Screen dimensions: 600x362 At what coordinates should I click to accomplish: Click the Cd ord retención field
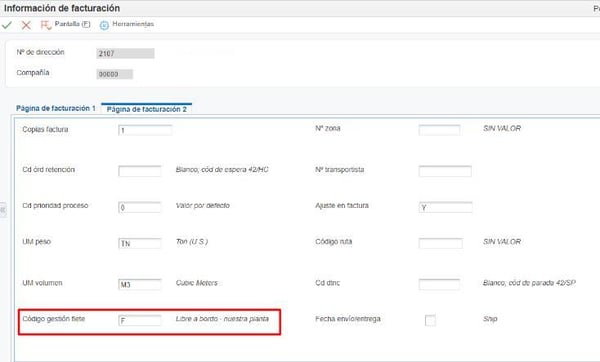pyautogui.click(x=140, y=171)
